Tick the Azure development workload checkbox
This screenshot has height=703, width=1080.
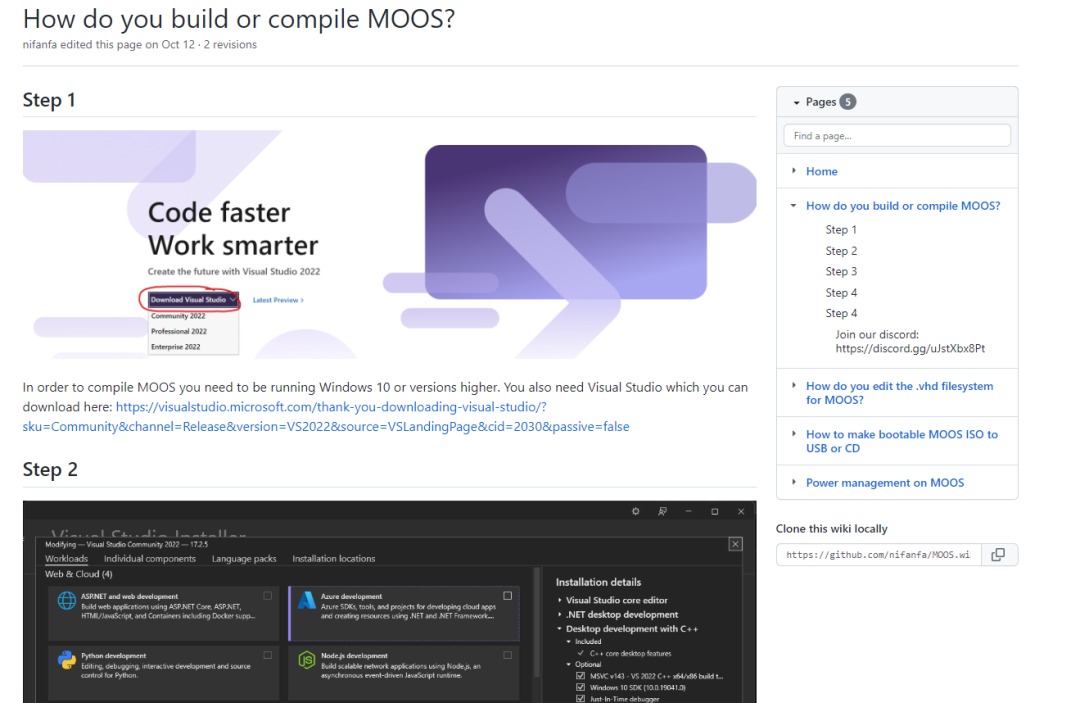point(508,596)
